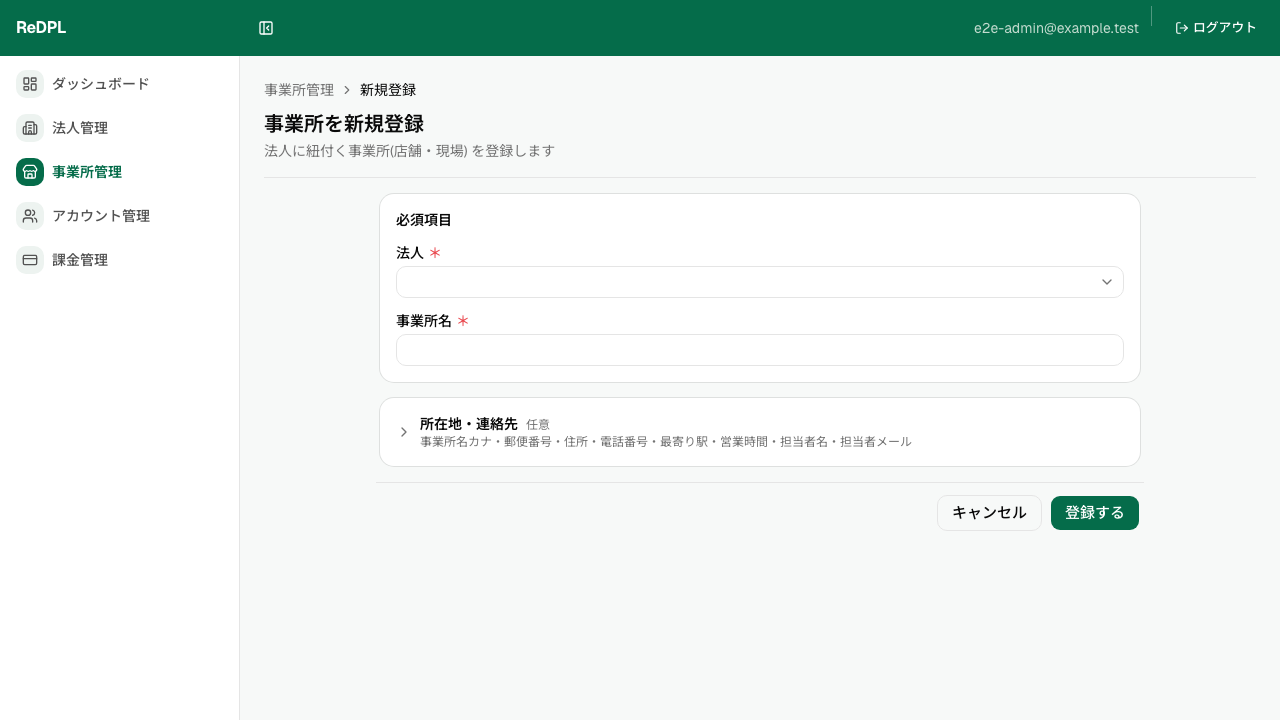The width and height of the screenshot is (1280, 720).
Task: Click the 登録する button
Action: tap(1095, 513)
